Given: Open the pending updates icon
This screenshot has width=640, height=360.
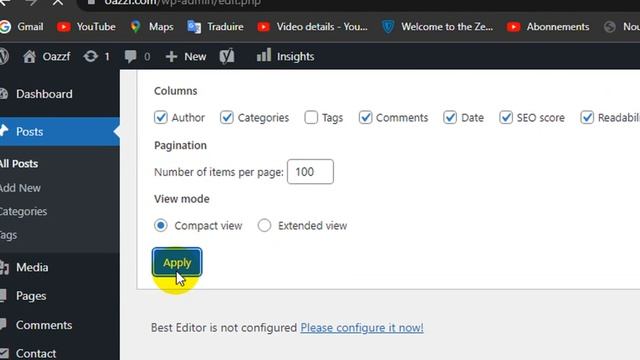Looking at the screenshot, I should [96, 56].
